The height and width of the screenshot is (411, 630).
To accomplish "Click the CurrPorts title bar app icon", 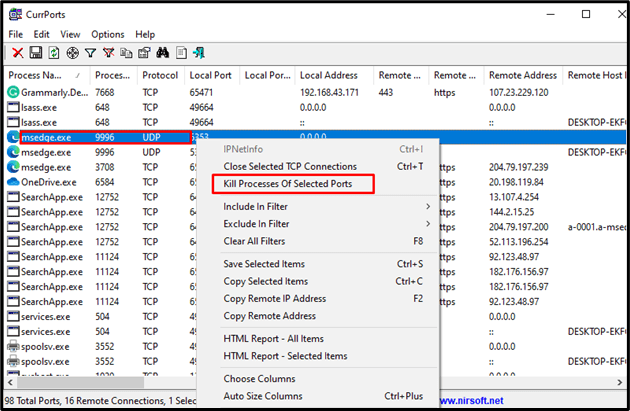I will point(15,14).
